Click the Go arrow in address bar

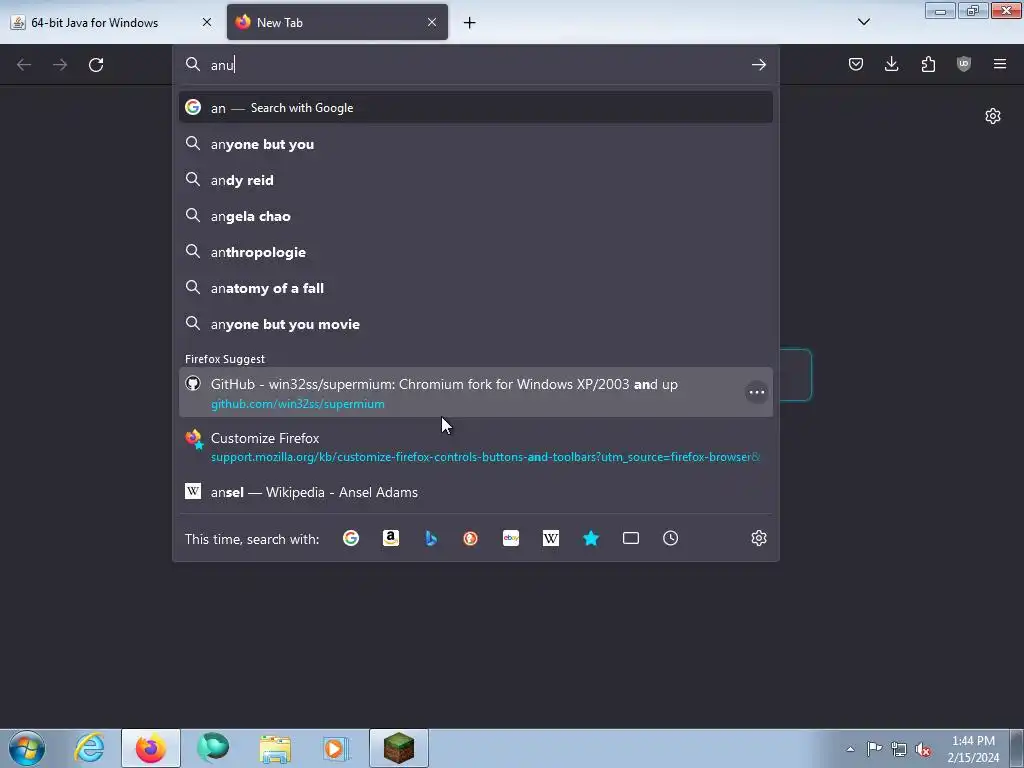tap(758, 65)
